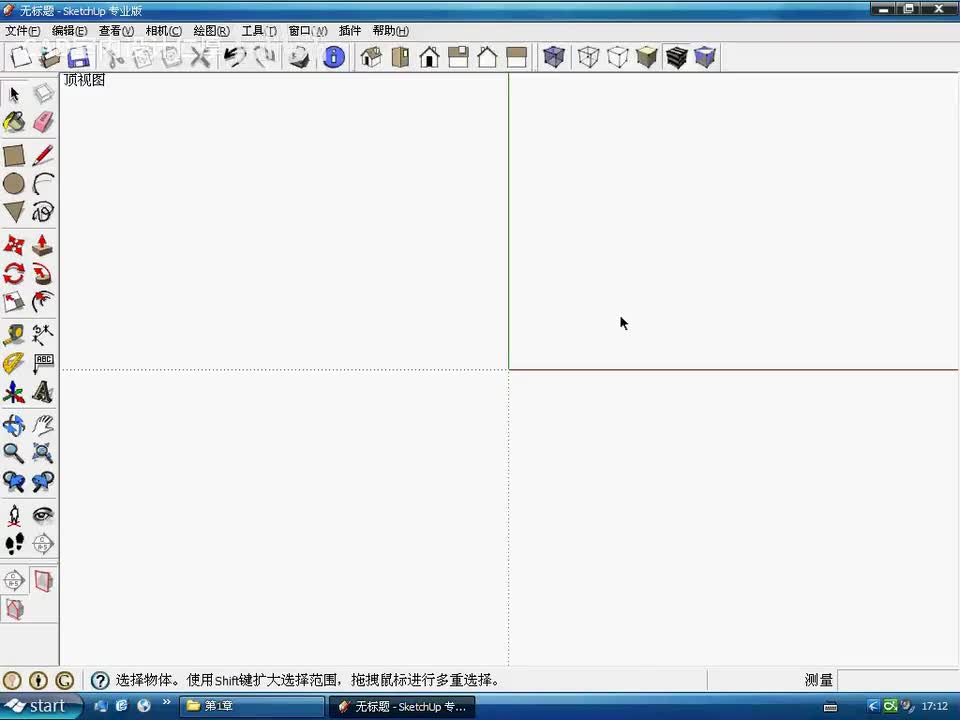The width and height of the screenshot is (960, 720).
Task: Select the Protractor tool
Action: pyautogui.click(x=14, y=363)
